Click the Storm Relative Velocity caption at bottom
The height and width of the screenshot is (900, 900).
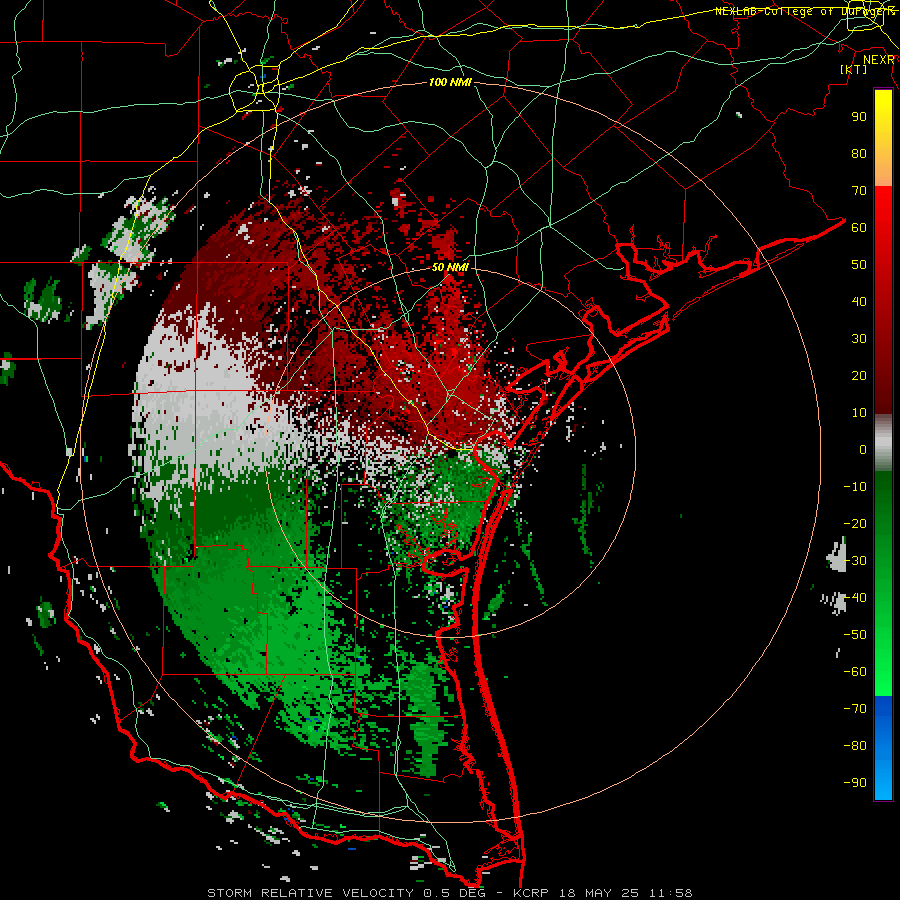point(449,893)
